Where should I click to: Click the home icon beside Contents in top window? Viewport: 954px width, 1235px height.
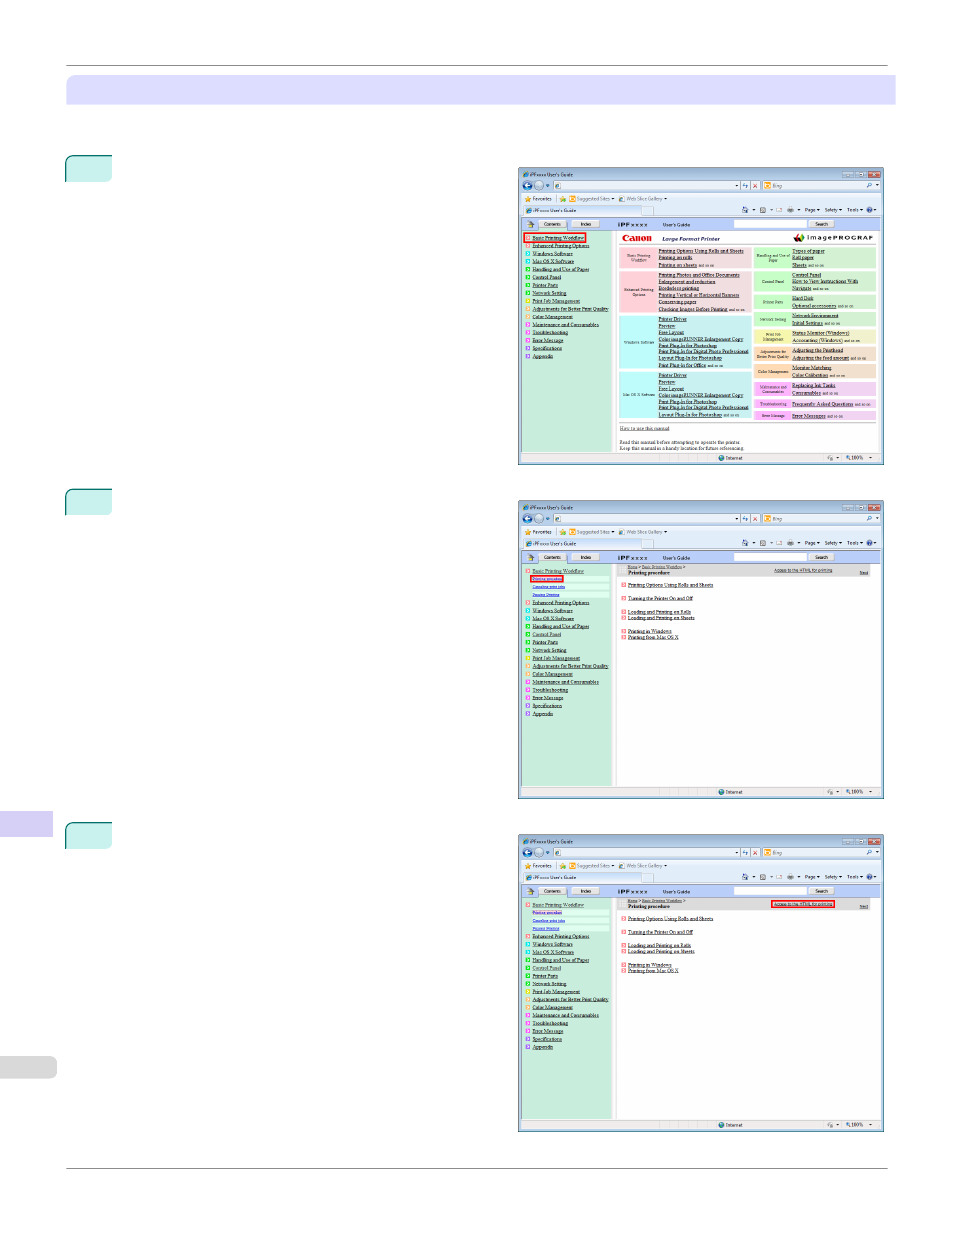[x=531, y=224]
